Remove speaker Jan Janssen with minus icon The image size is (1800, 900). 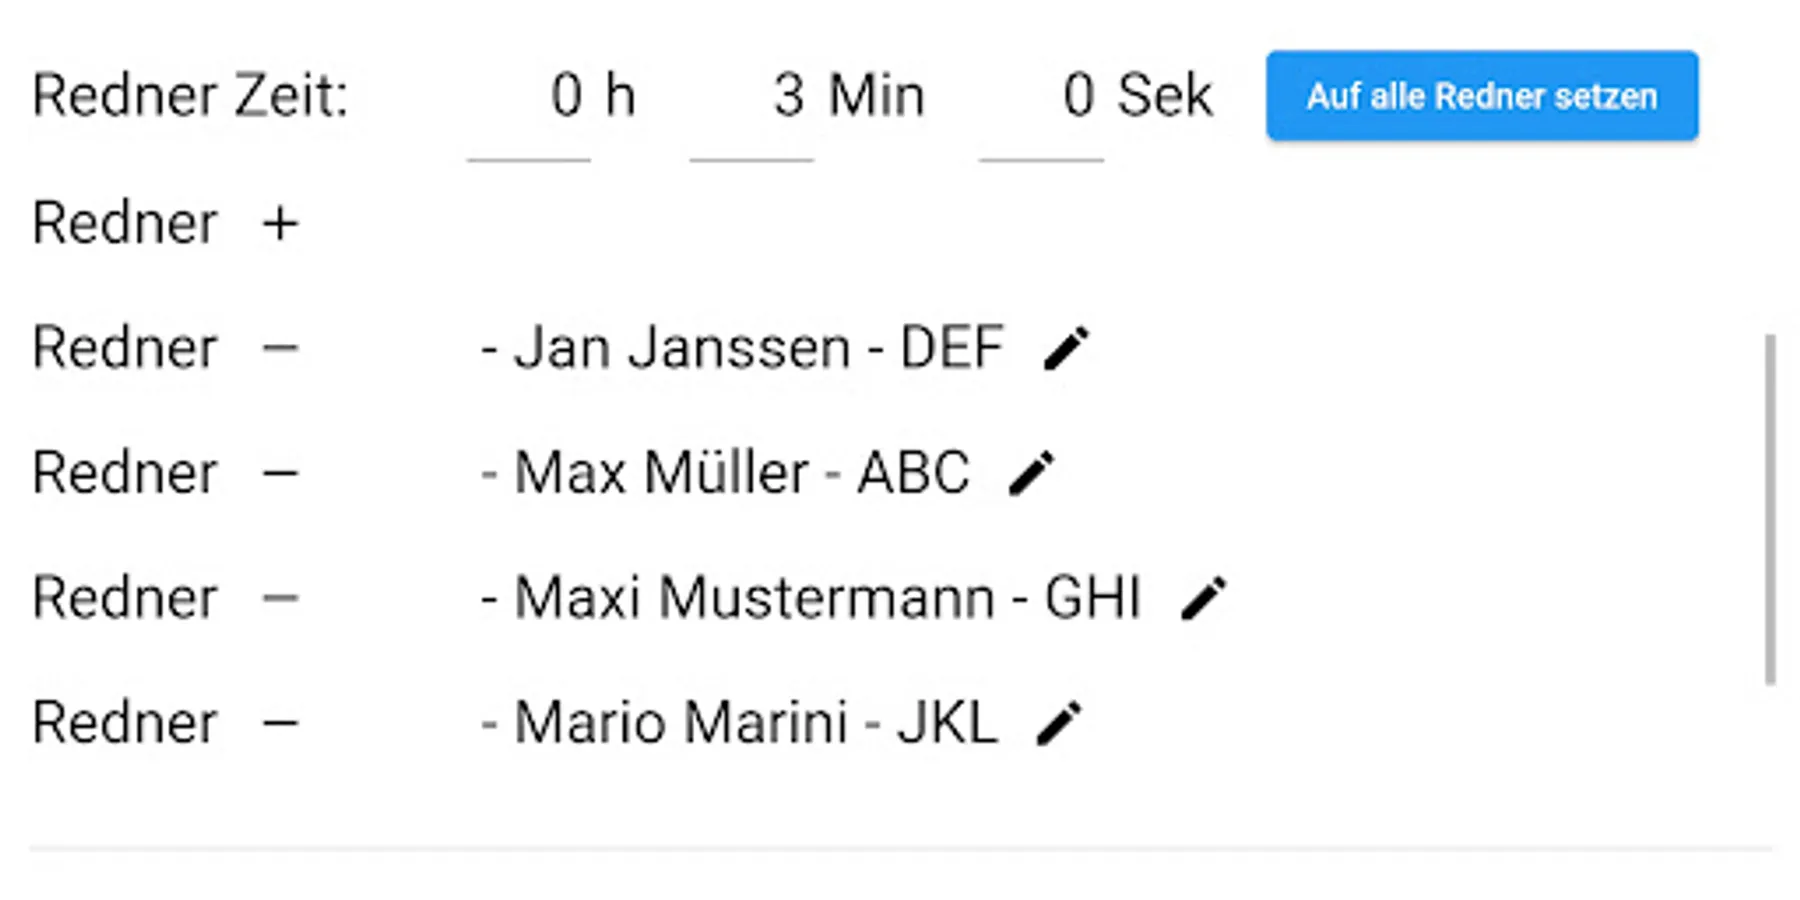281,348
